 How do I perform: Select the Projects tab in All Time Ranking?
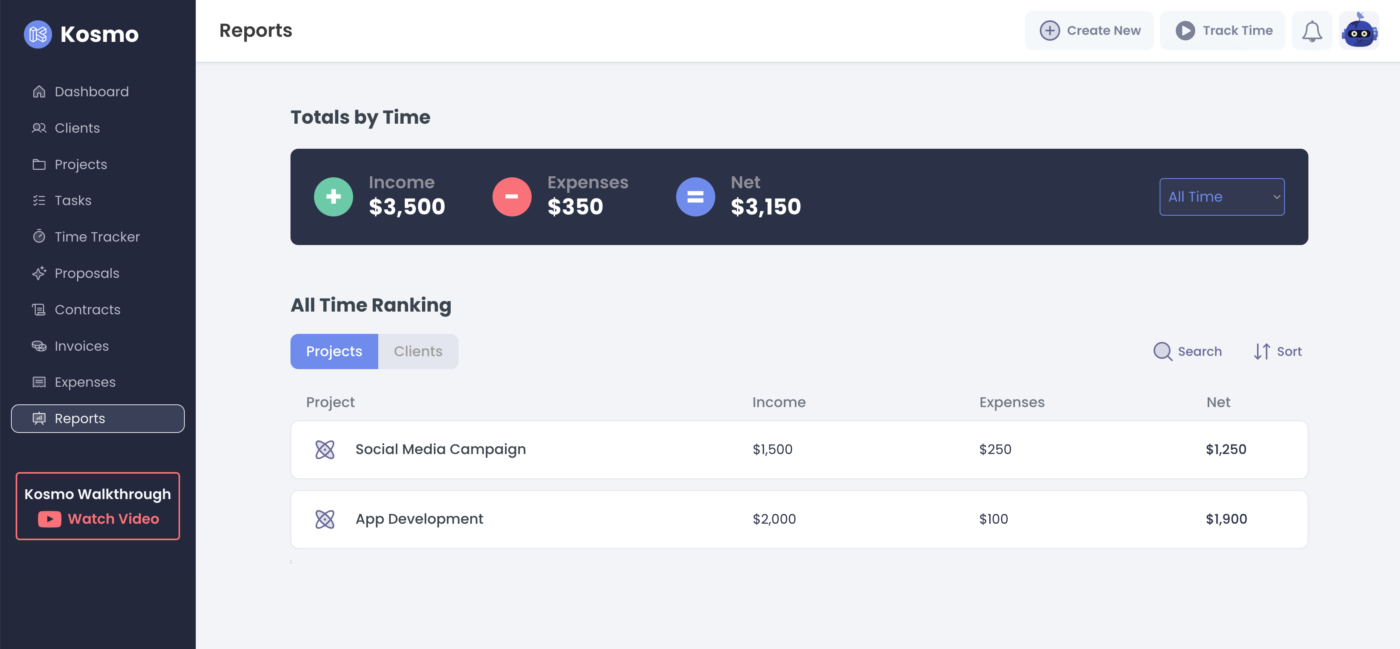(334, 351)
